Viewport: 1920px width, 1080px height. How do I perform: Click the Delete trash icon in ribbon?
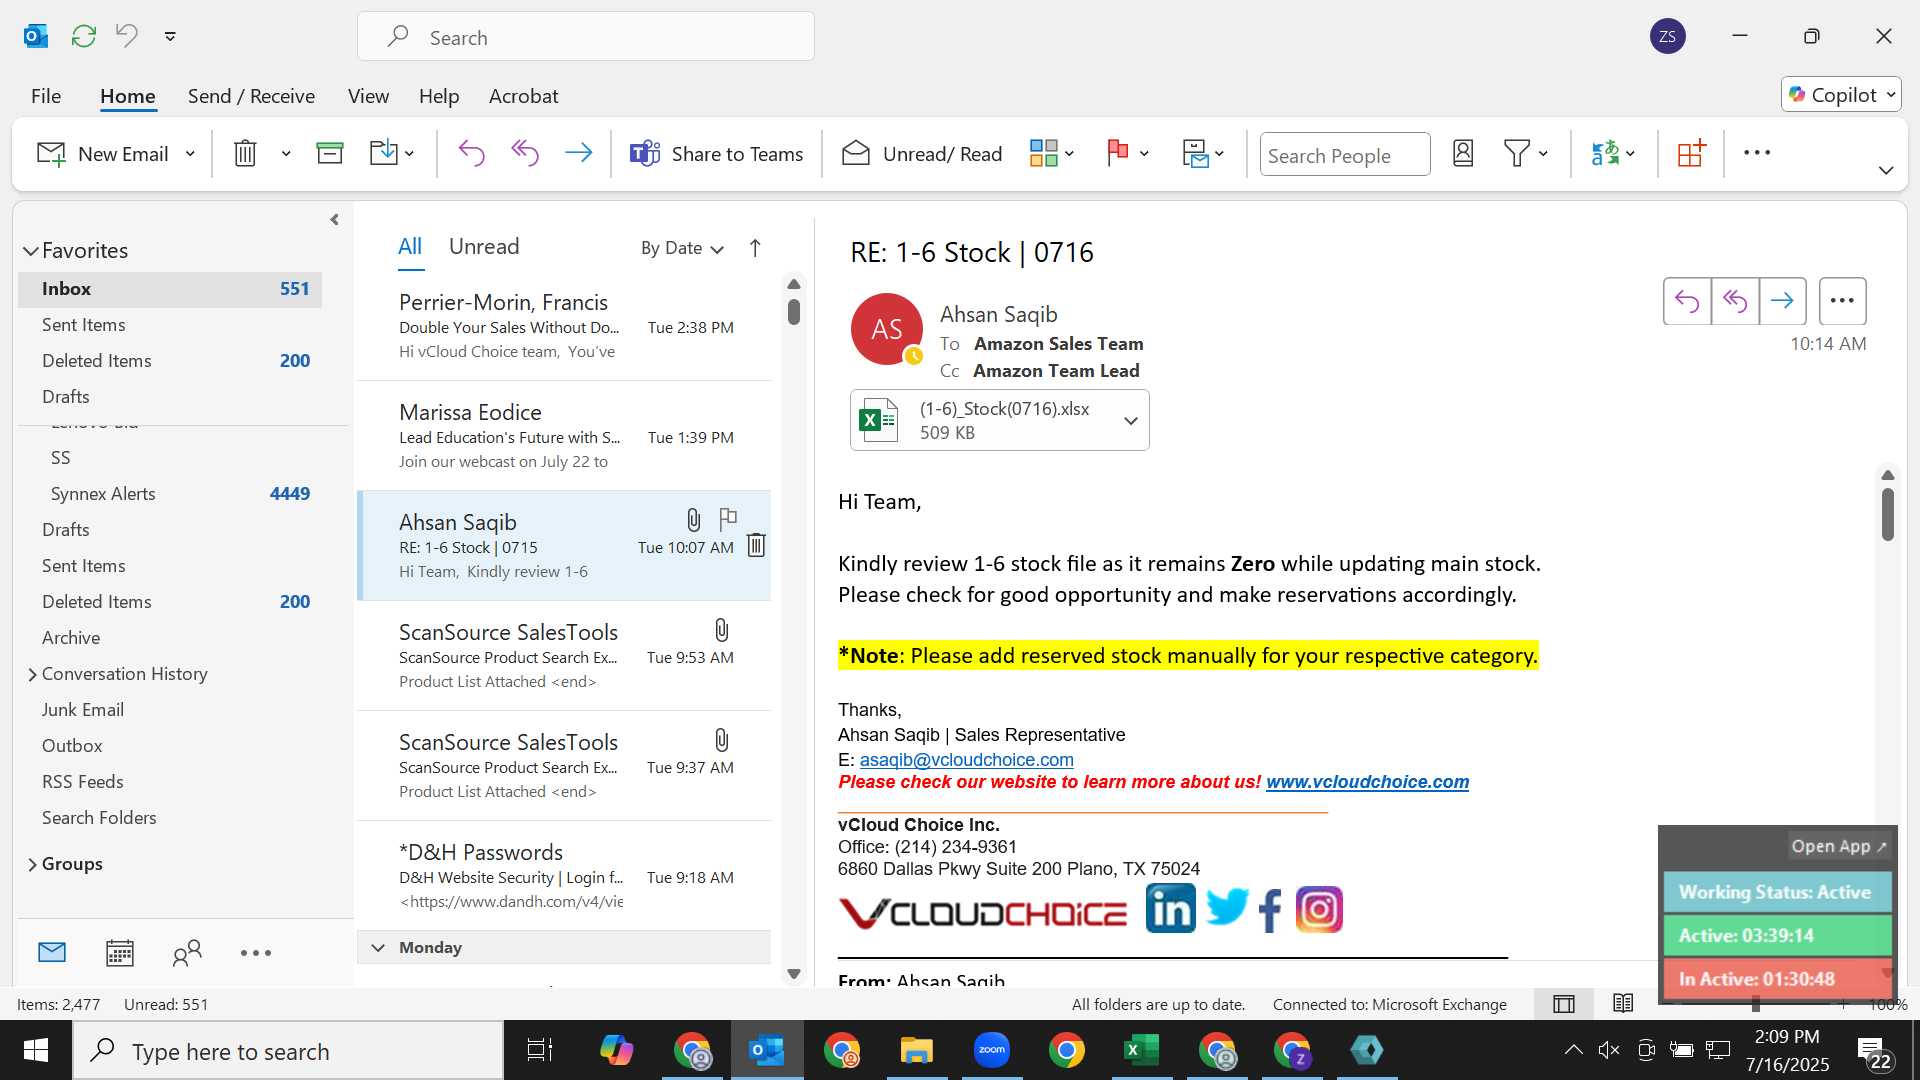tap(245, 153)
